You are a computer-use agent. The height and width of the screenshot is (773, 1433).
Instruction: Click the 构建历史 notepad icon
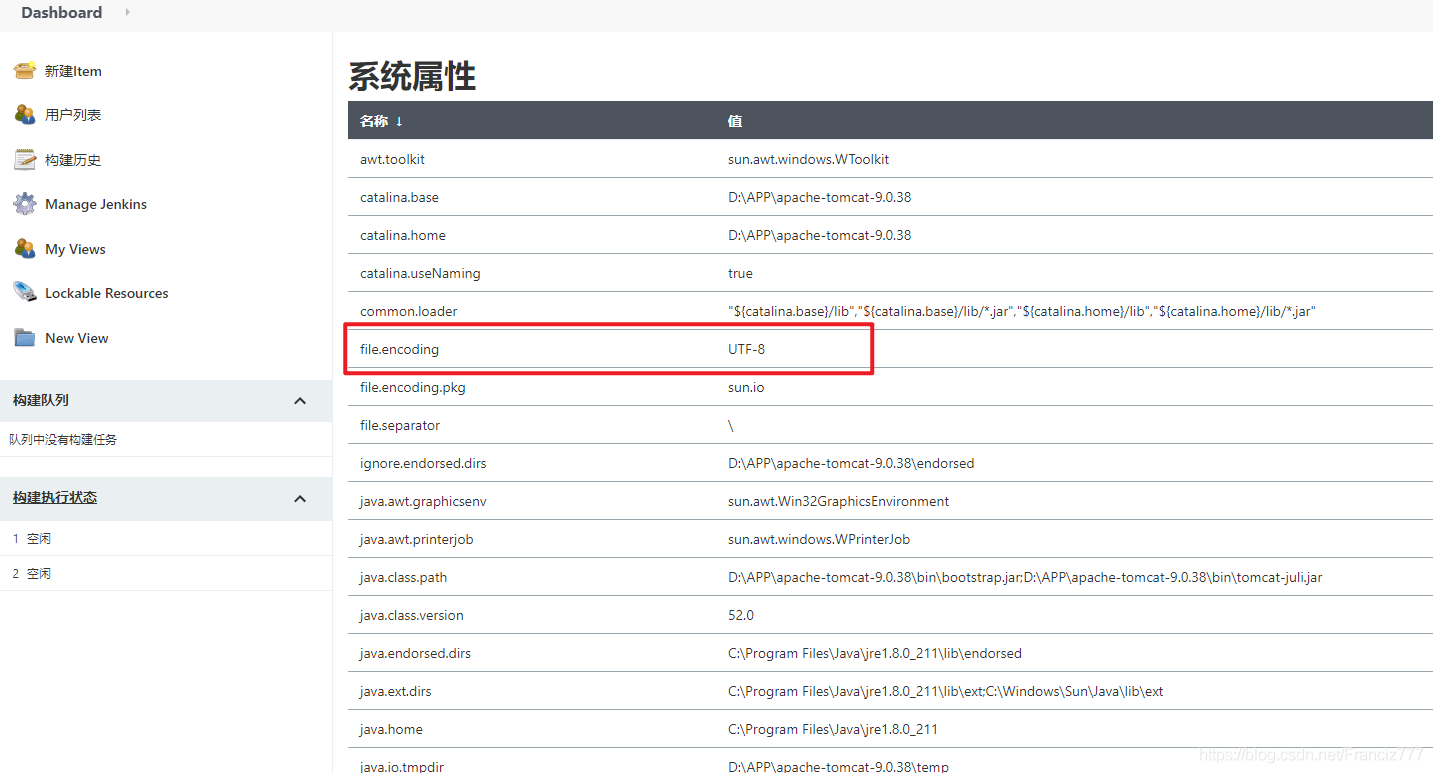click(24, 160)
